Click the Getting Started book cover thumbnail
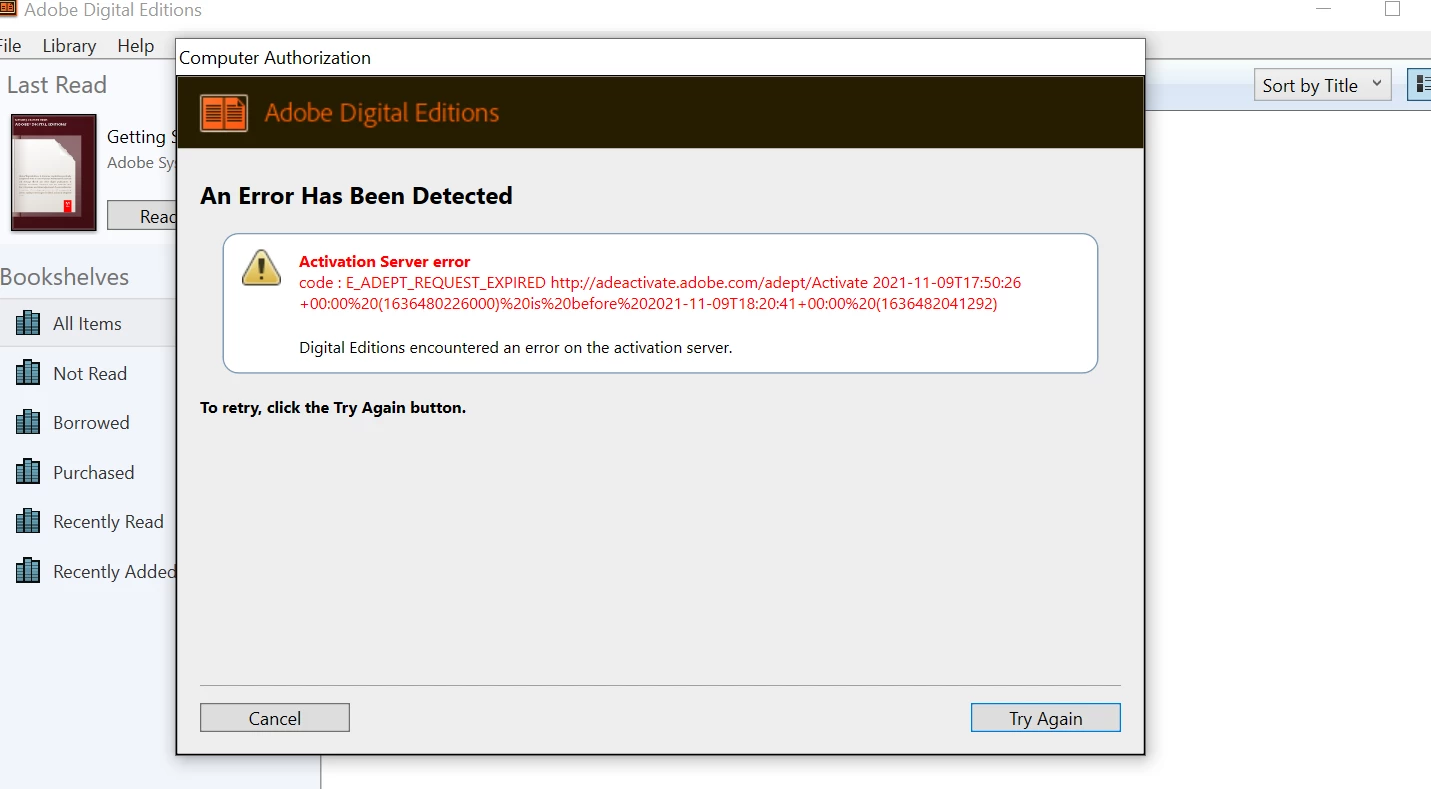This screenshot has width=1431, height=789. [x=54, y=172]
